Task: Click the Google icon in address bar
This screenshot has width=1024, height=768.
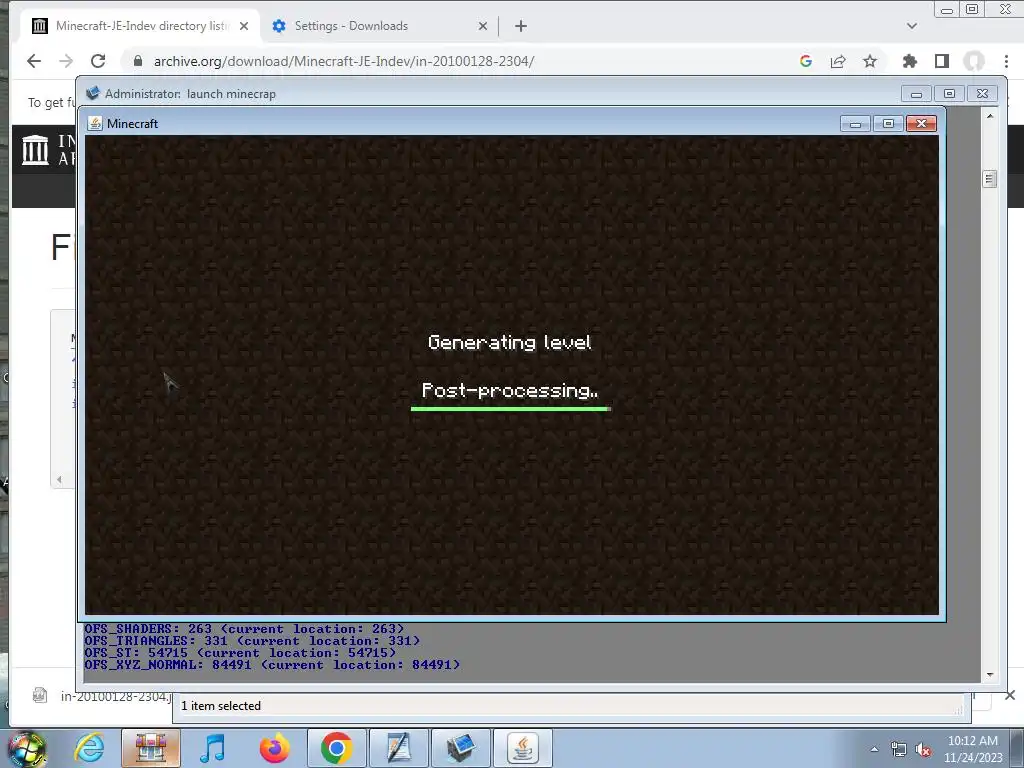Action: [x=806, y=61]
